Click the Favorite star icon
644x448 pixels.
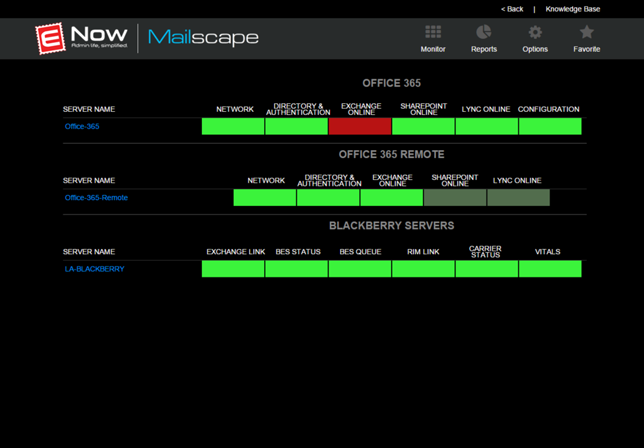586,32
